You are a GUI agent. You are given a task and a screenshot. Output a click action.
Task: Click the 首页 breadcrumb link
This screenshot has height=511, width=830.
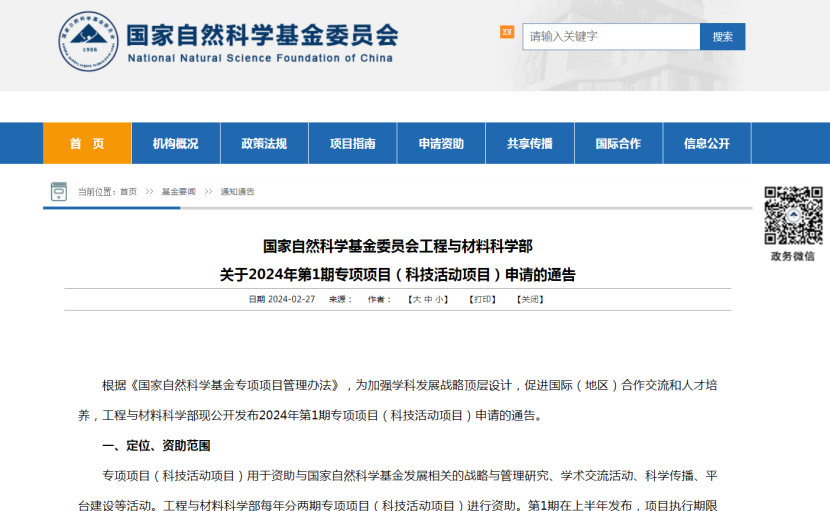coord(128,192)
